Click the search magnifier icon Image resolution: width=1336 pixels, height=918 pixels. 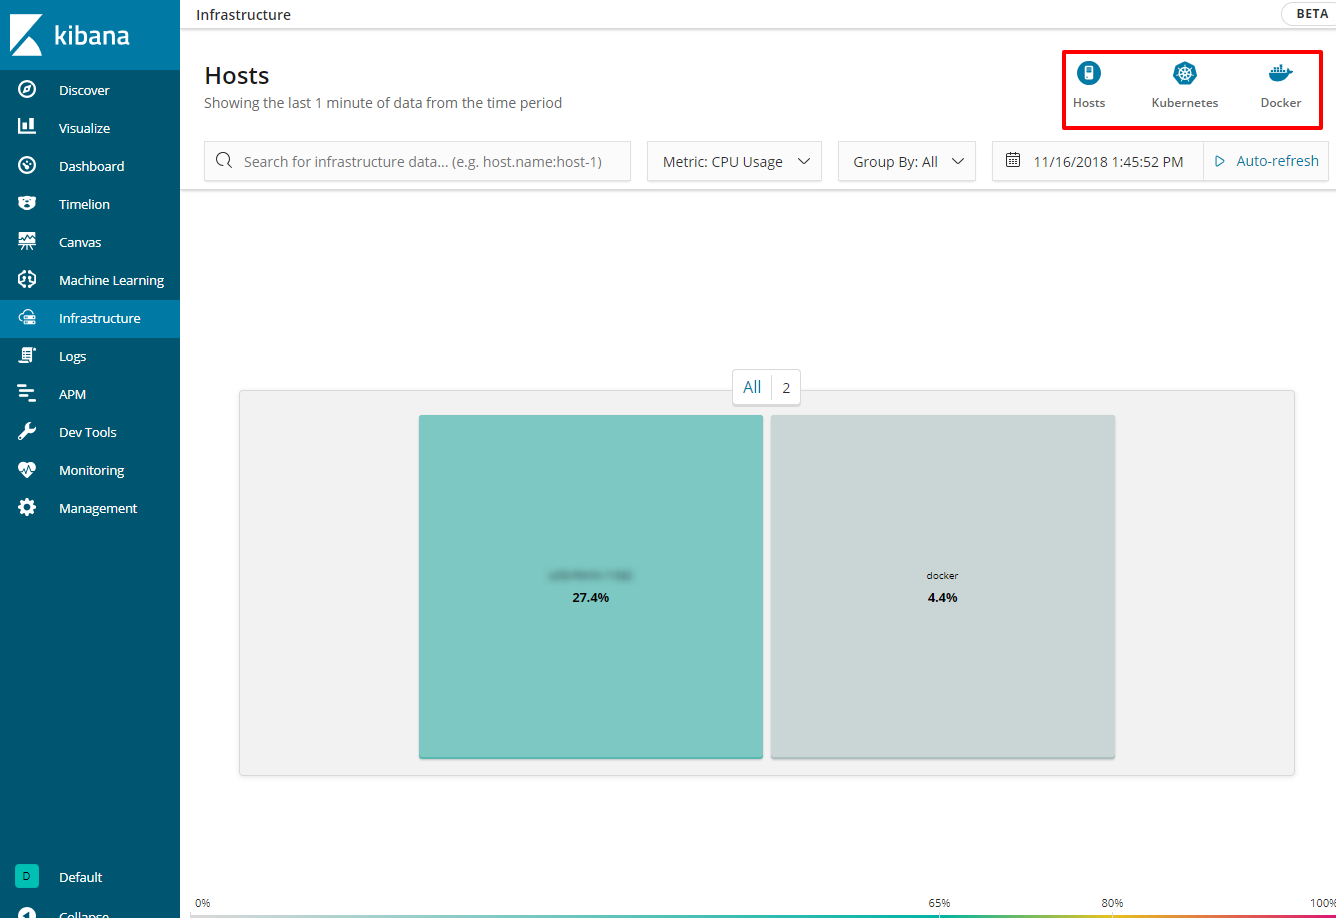(x=224, y=161)
